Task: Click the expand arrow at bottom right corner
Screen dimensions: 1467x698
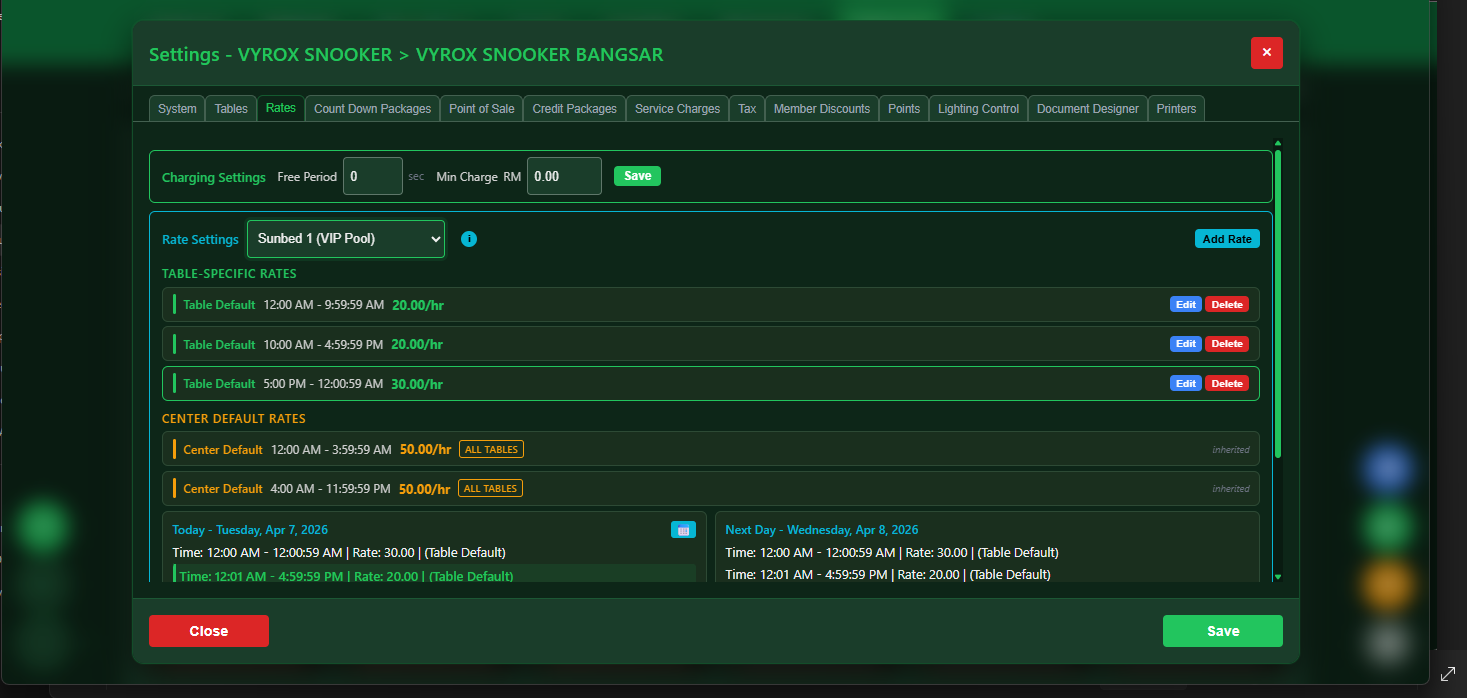Action: click(x=1447, y=674)
